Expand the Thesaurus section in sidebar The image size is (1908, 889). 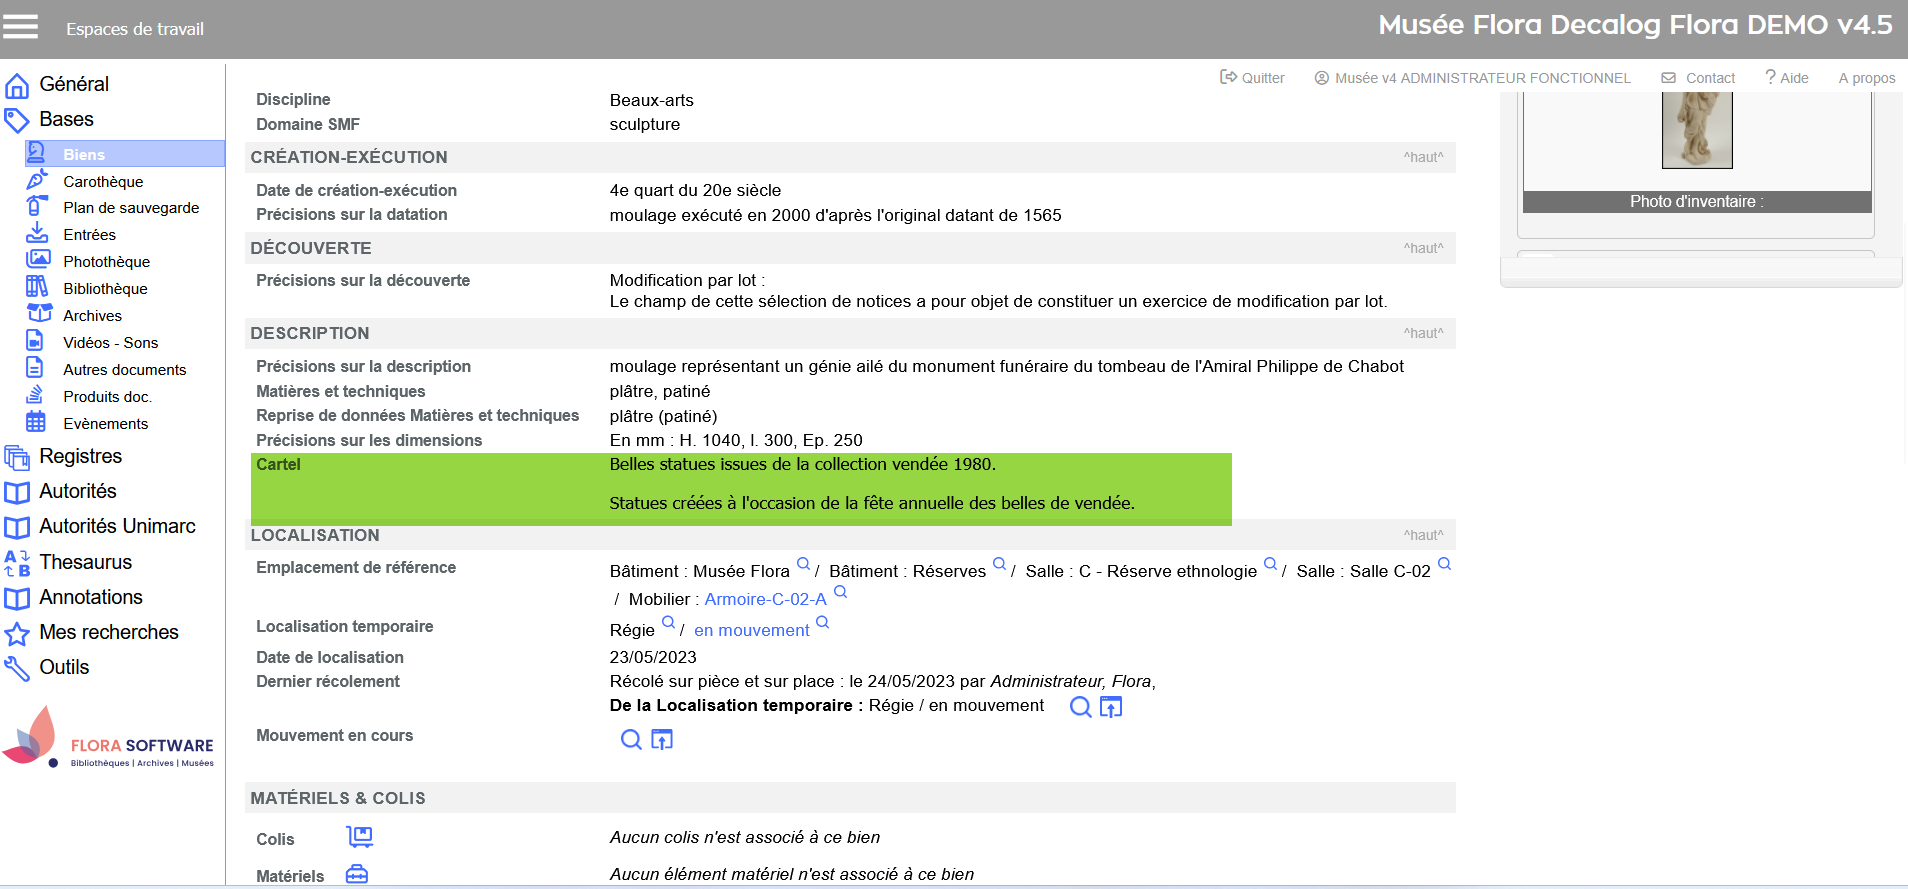[85, 563]
